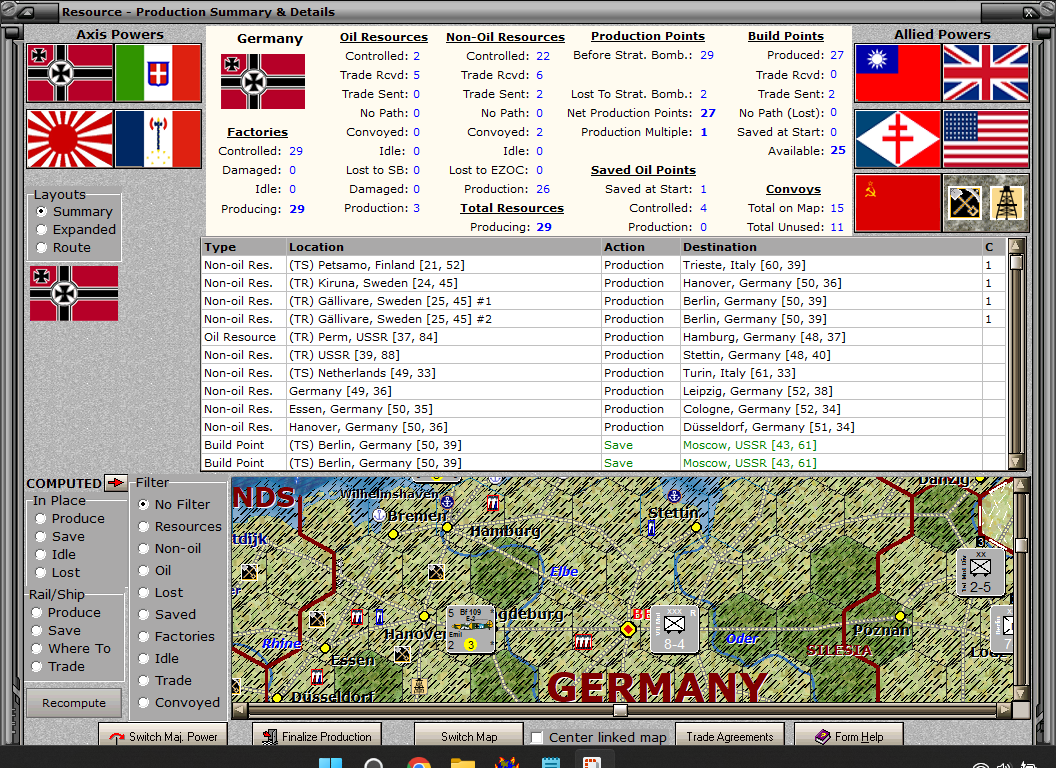The height and width of the screenshot is (768, 1056).
Task: Sort table by Location column header
Action: [x=444, y=247]
